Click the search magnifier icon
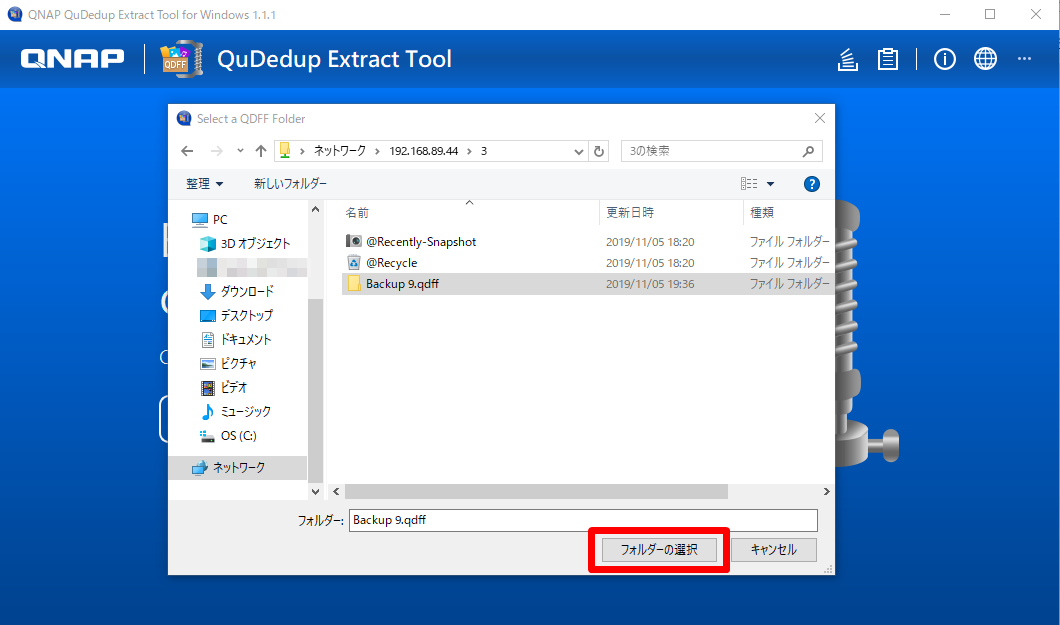This screenshot has height=625, width=1060. click(x=808, y=151)
